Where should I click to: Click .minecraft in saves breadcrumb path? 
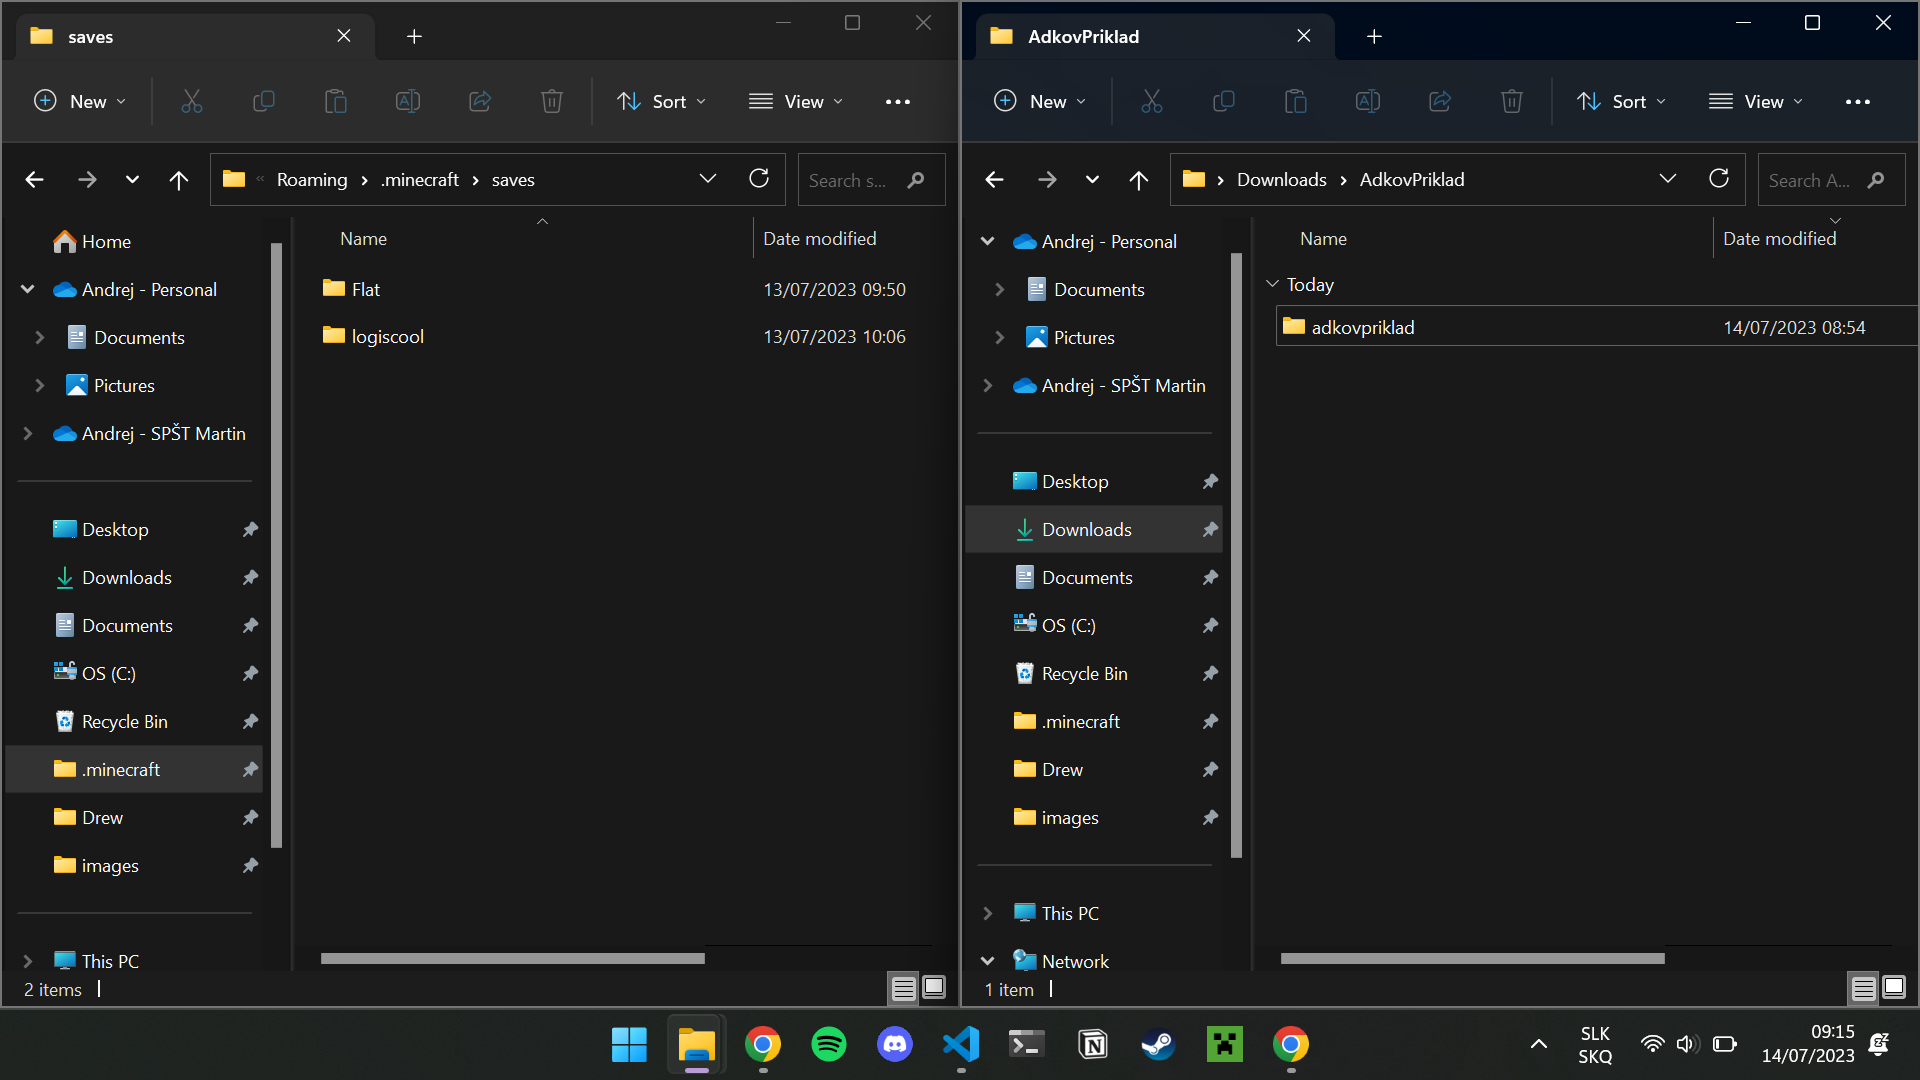click(419, 180)
